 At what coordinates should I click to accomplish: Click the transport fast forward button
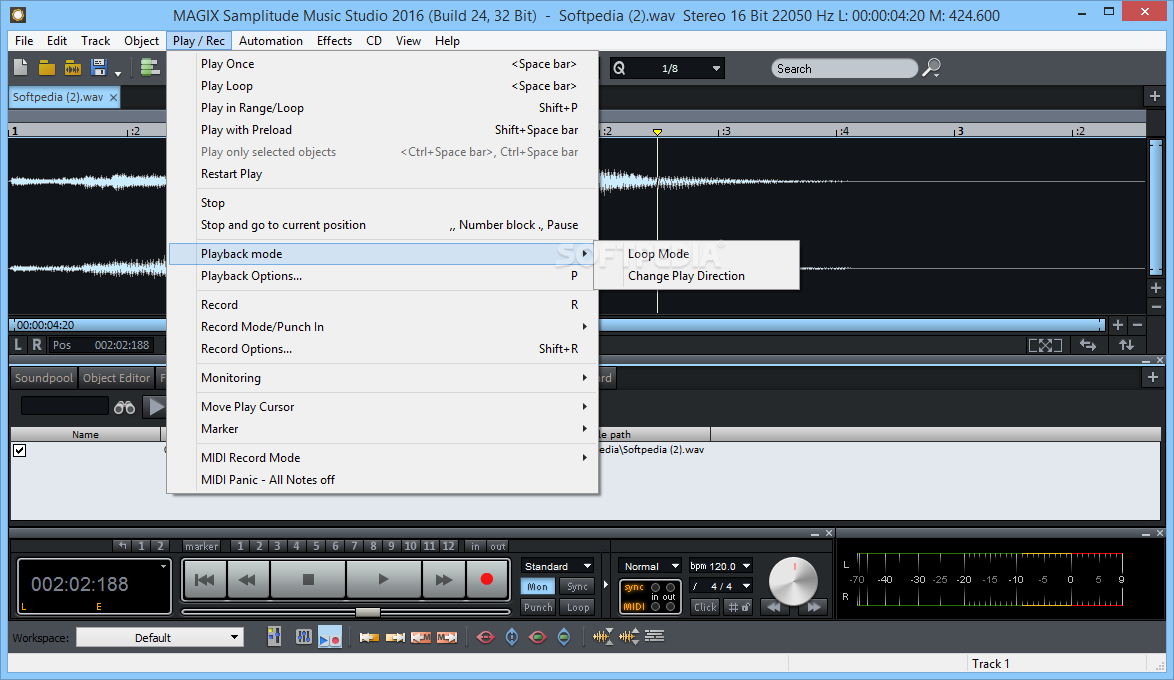443,579
